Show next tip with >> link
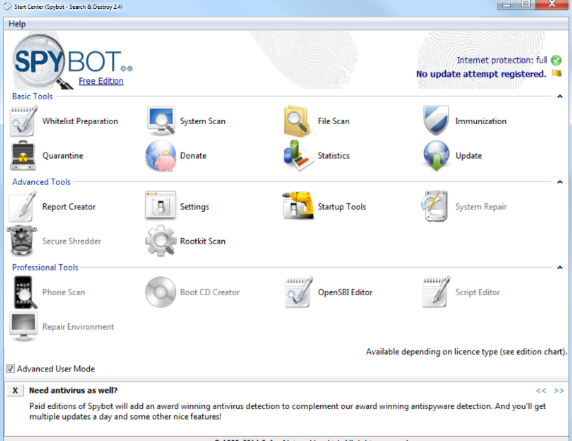The width and height of the screenshot is (572, 441). click(x=559, y=391)
